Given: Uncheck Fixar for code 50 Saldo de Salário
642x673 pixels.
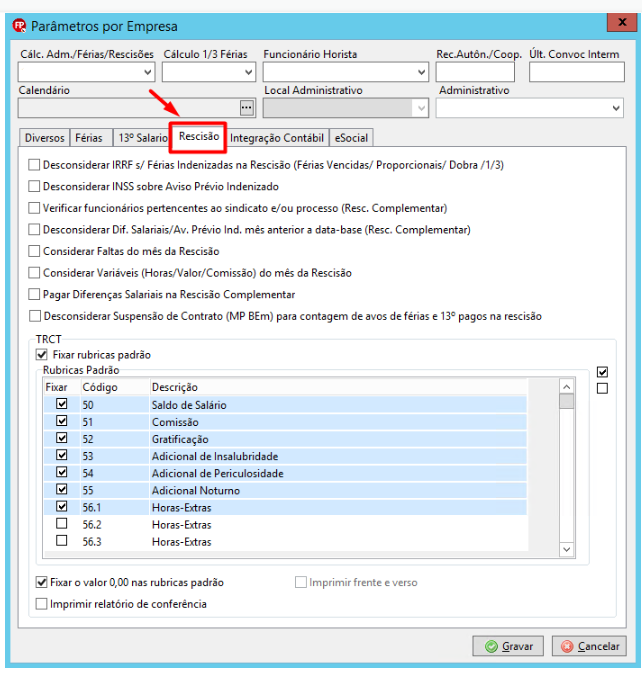Looking at the screenshot, I should click(62, 404).
